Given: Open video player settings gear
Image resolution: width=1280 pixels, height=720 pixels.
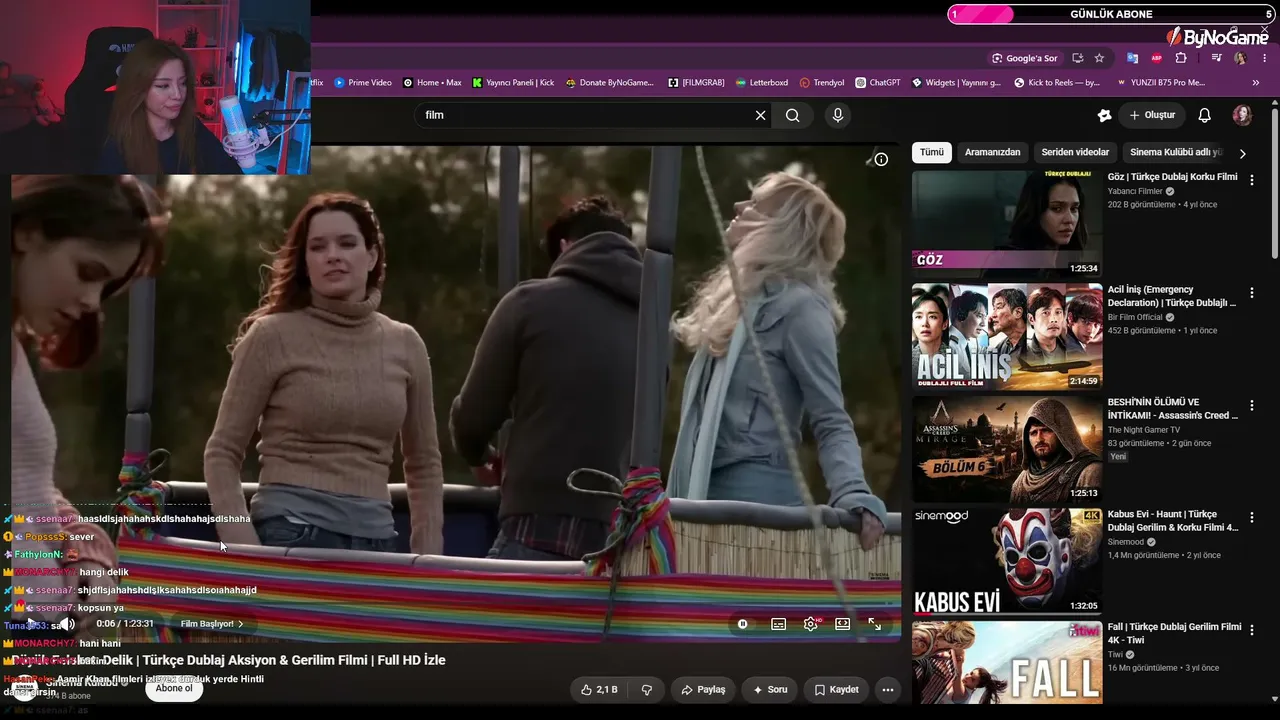Looking at the screenshot, I should pos(811,624).
